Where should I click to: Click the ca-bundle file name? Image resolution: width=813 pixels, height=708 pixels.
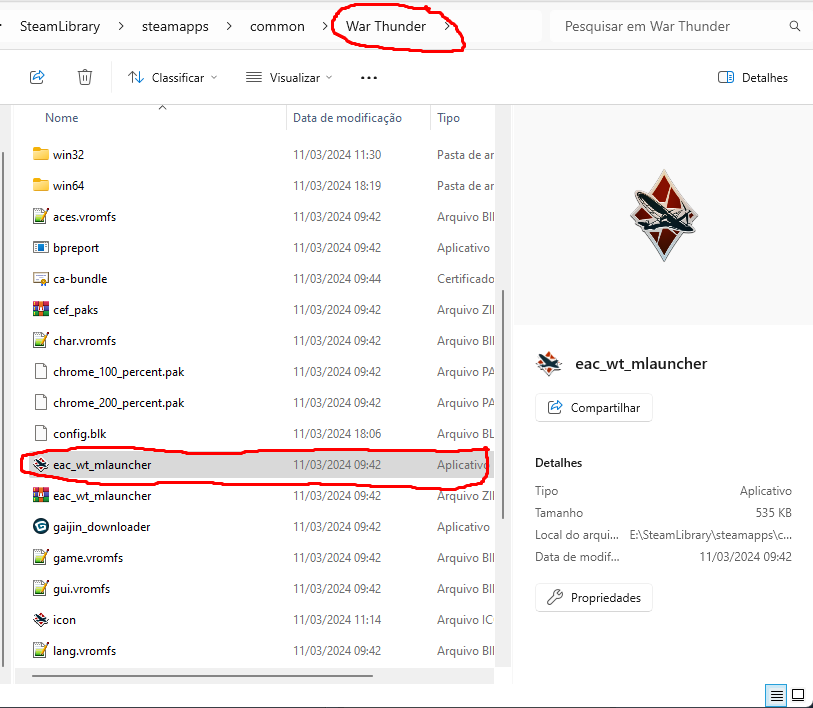coord(80,279)
